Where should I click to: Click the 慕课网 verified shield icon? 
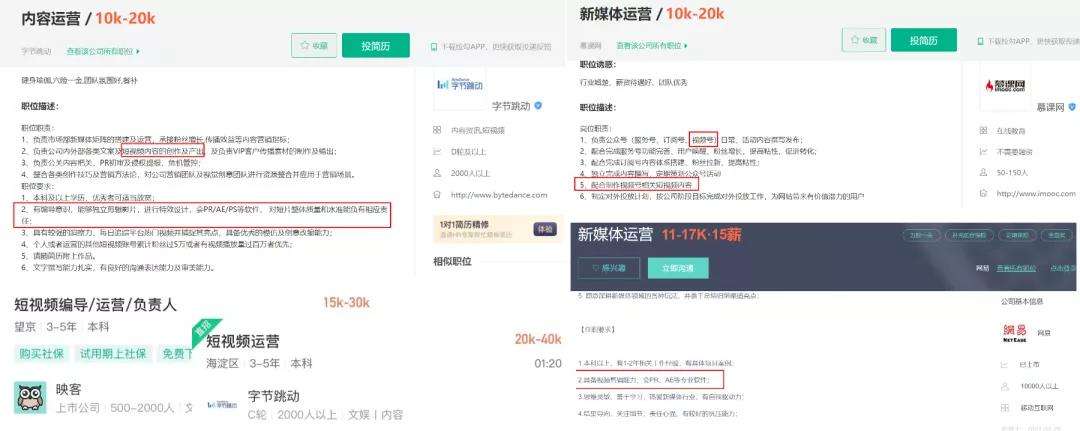[1072, 107]
